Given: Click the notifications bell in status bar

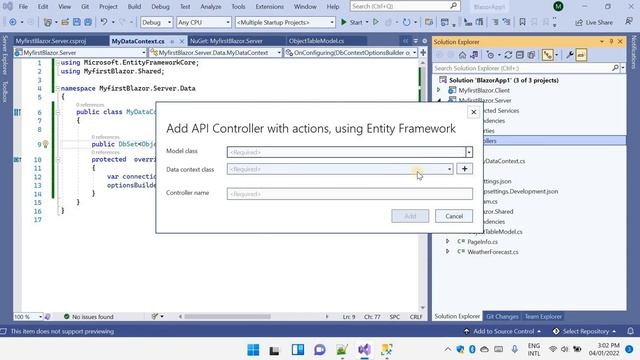Looking at the screenshot, I should click(631, 331).
